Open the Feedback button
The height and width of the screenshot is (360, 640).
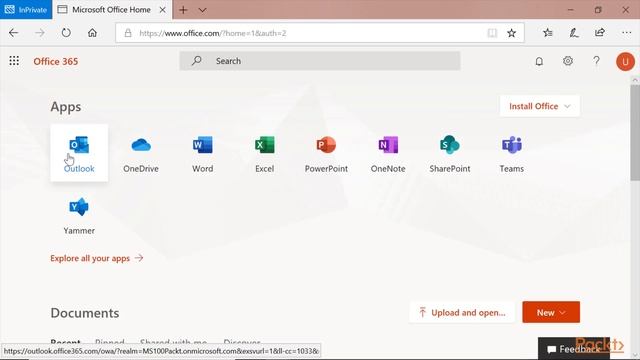pos(574,349)
